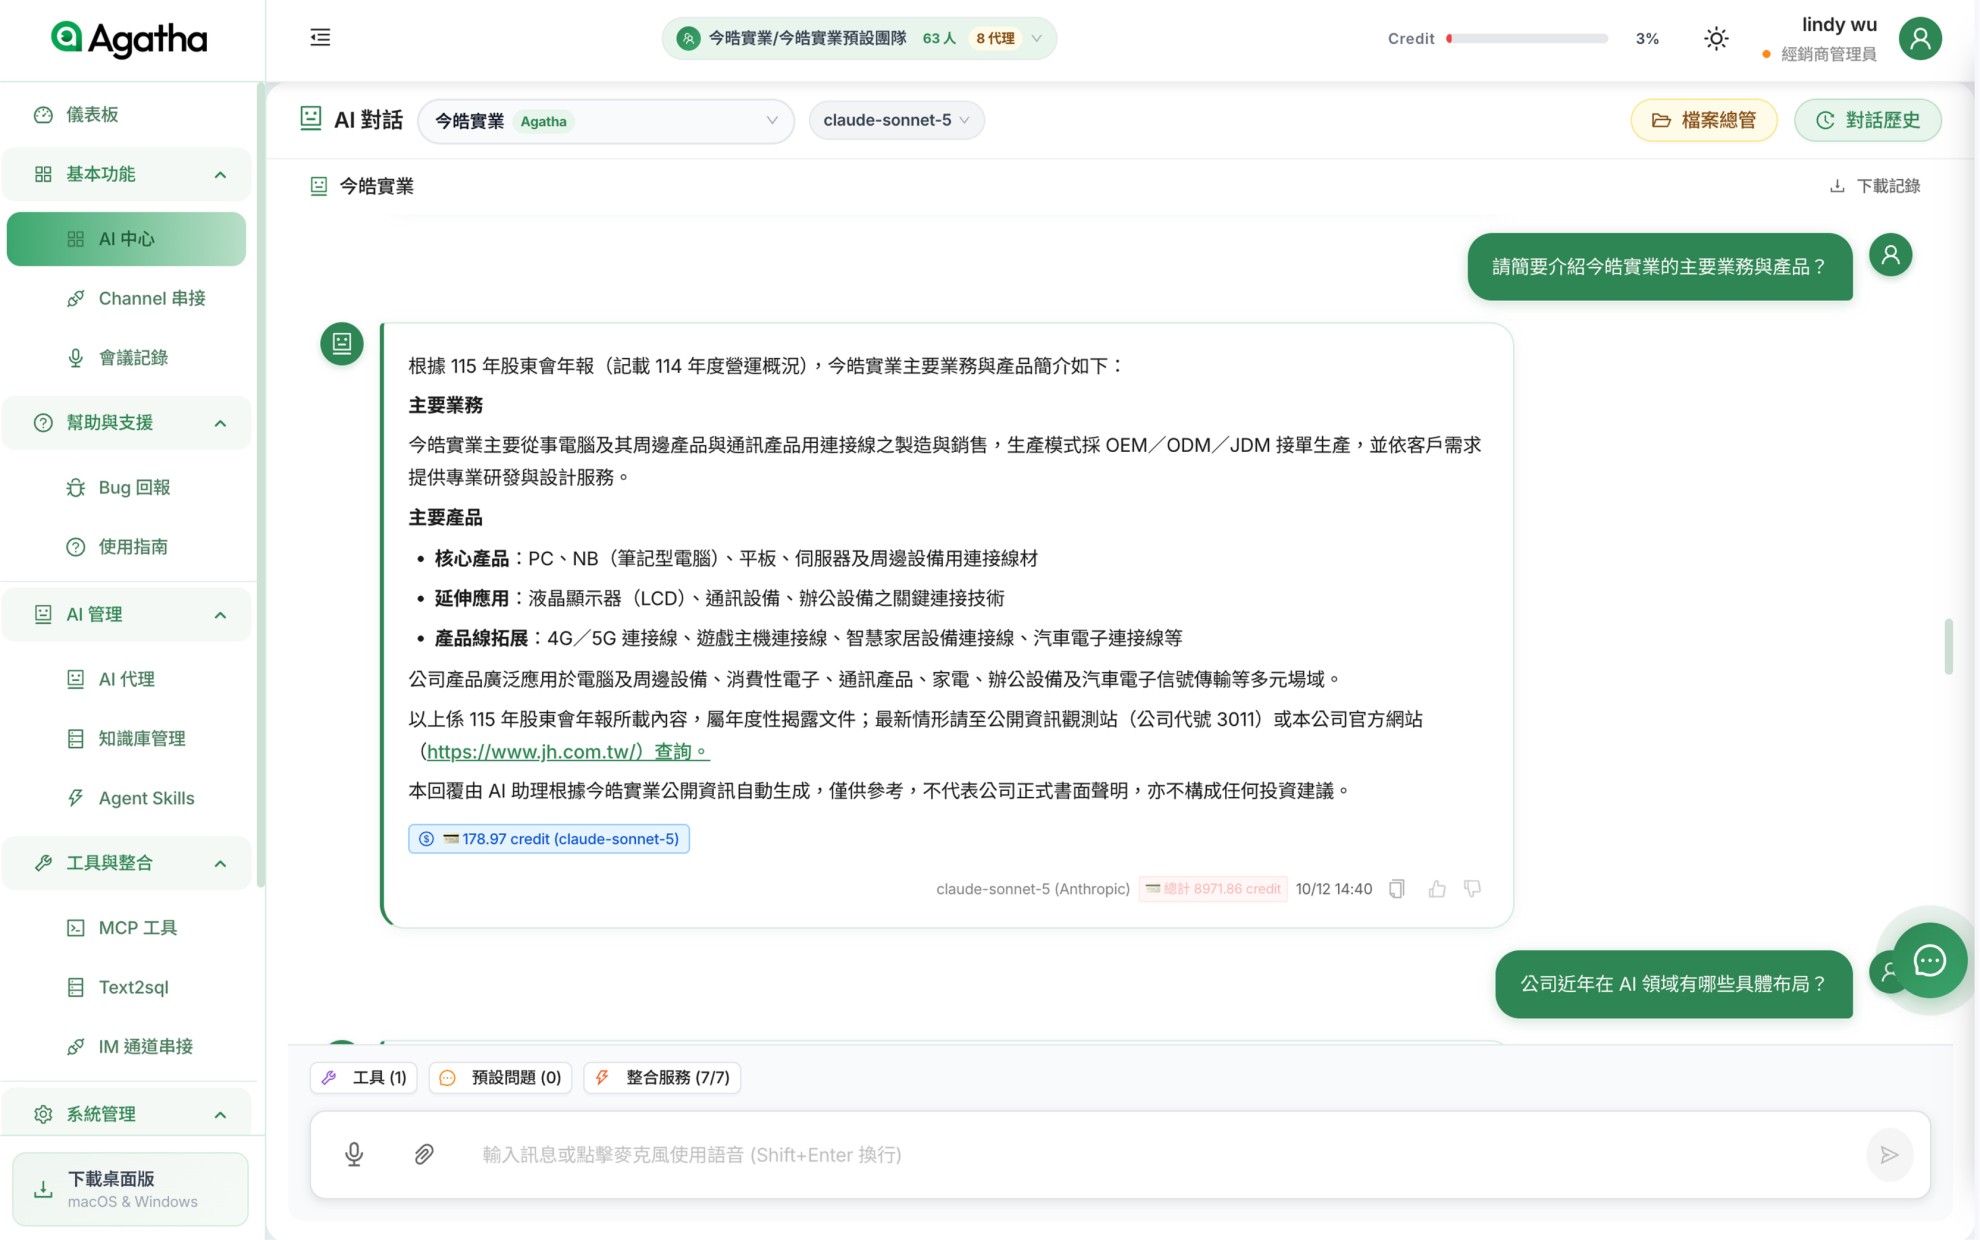The height and width of the screenshot is (1240, 1980).
Task: Click the user avatar beside first question
Action: coord(1890,255)
